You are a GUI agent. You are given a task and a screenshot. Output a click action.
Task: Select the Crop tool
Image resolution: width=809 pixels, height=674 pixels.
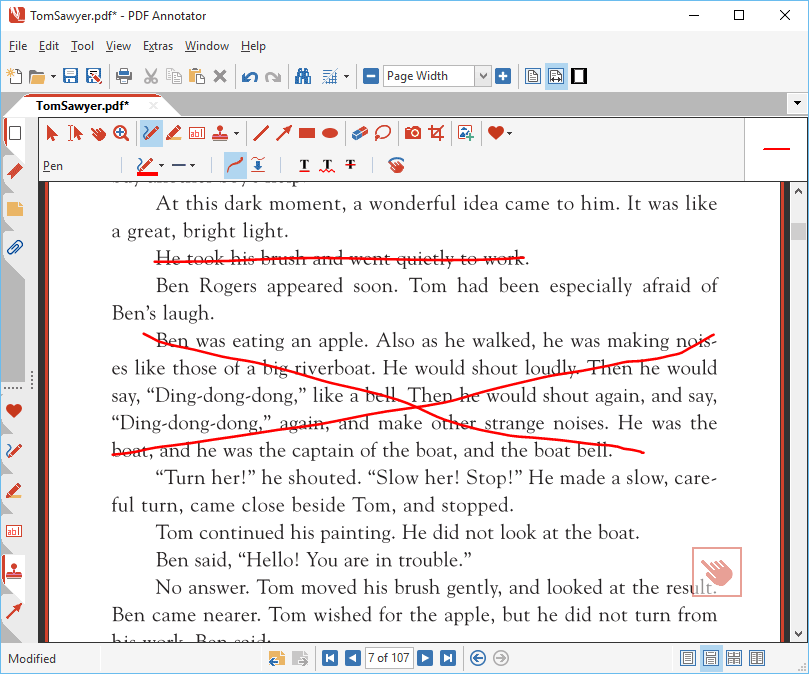pos(436,134)
